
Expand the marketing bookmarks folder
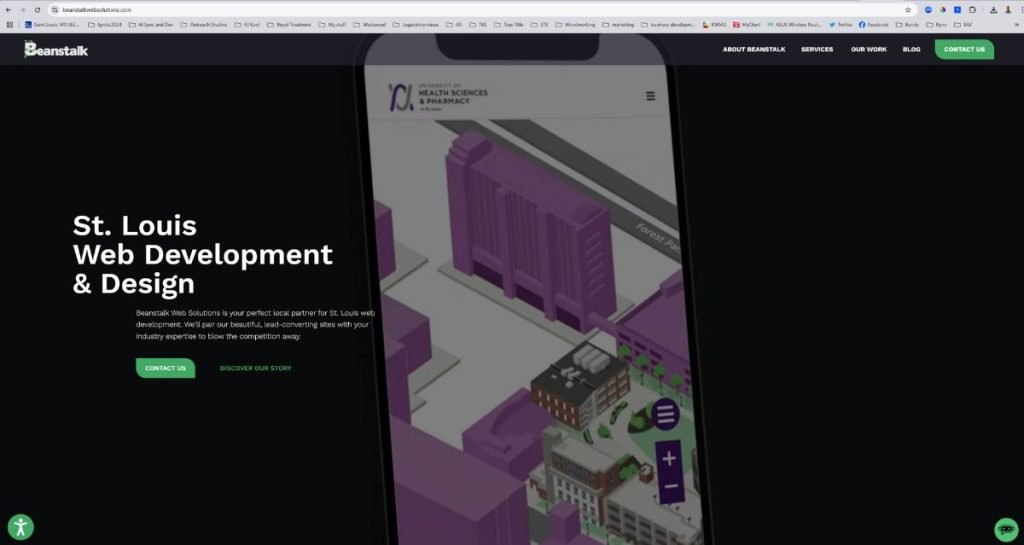click(618, 24)
